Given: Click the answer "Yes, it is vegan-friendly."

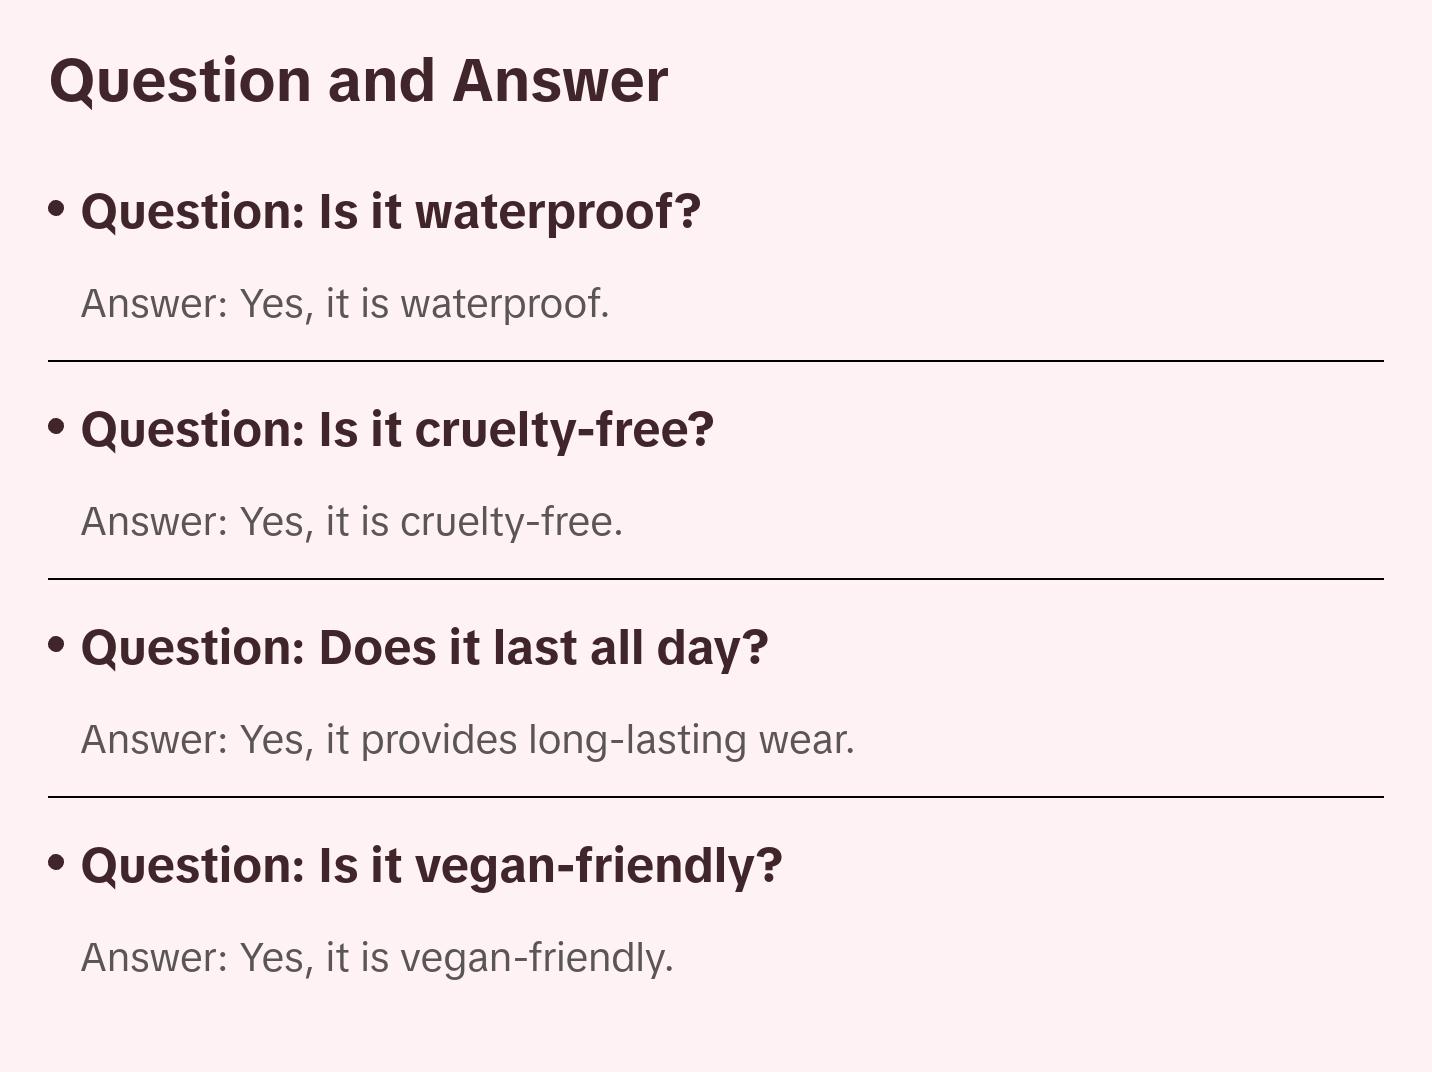Looking at the screenshot, I should [x=377, y=958].
